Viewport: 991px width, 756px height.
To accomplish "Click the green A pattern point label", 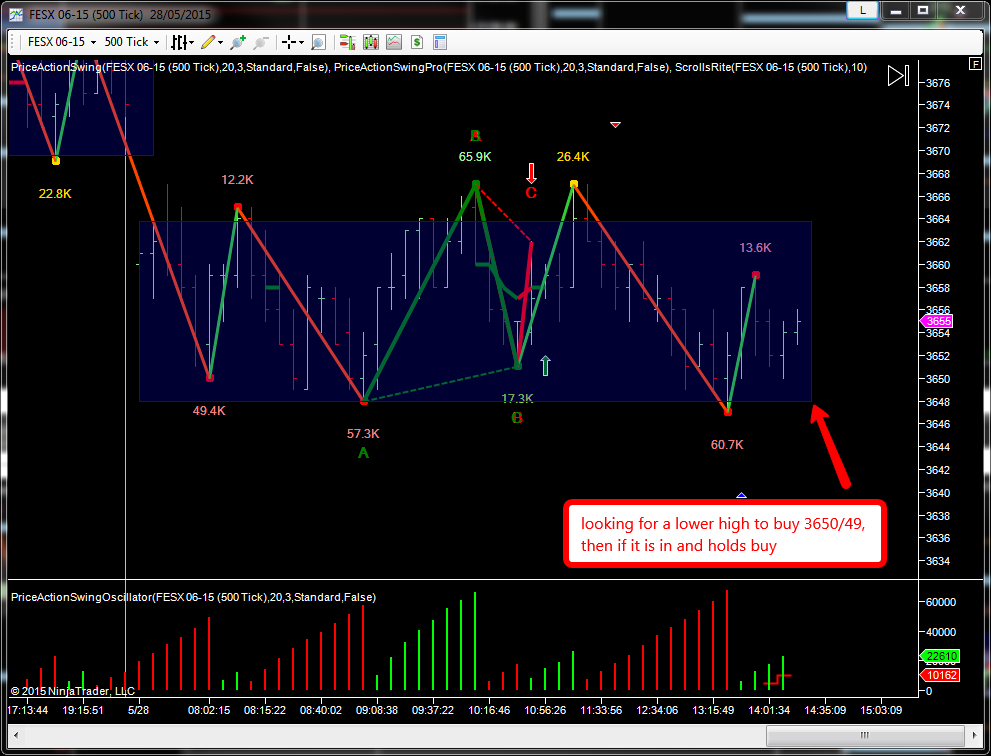I will pyautogui.click(x=363, y=453).
